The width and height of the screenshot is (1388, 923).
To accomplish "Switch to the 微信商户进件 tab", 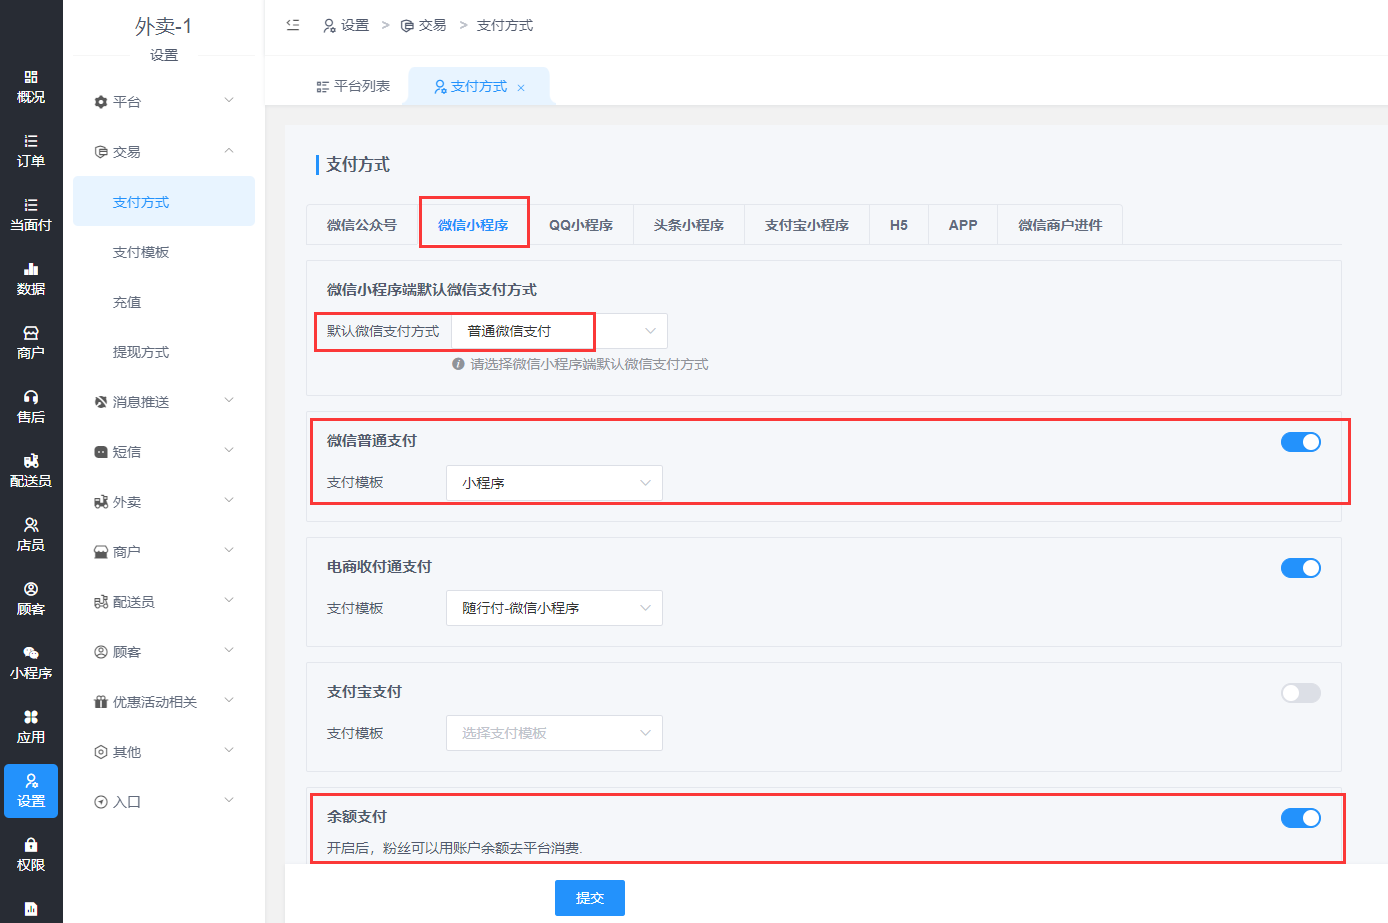I will [x=1060, y=225].
